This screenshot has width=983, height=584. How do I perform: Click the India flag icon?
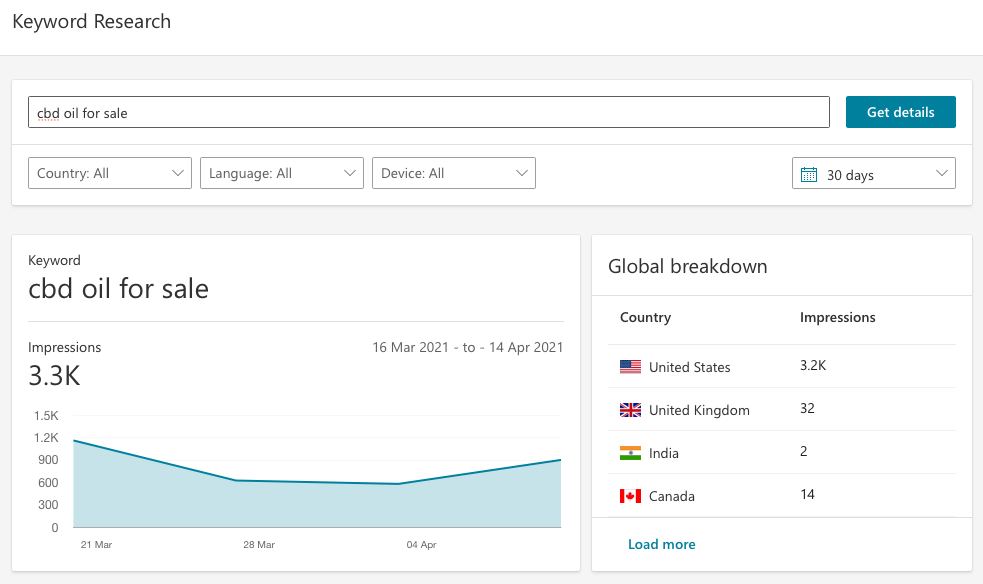(630, 453)
